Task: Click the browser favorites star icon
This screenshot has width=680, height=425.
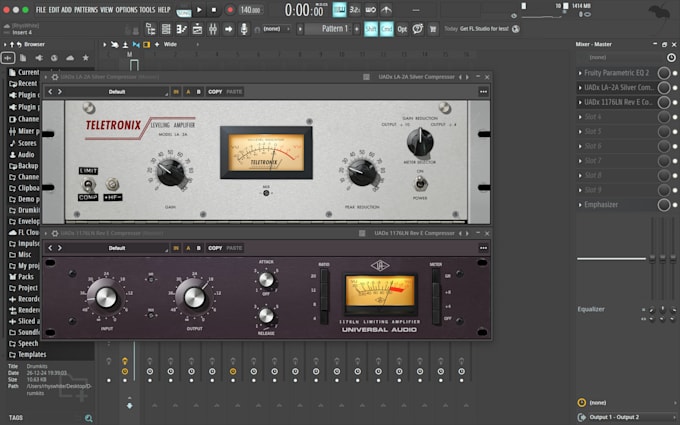Action: [x=85, y=58]
